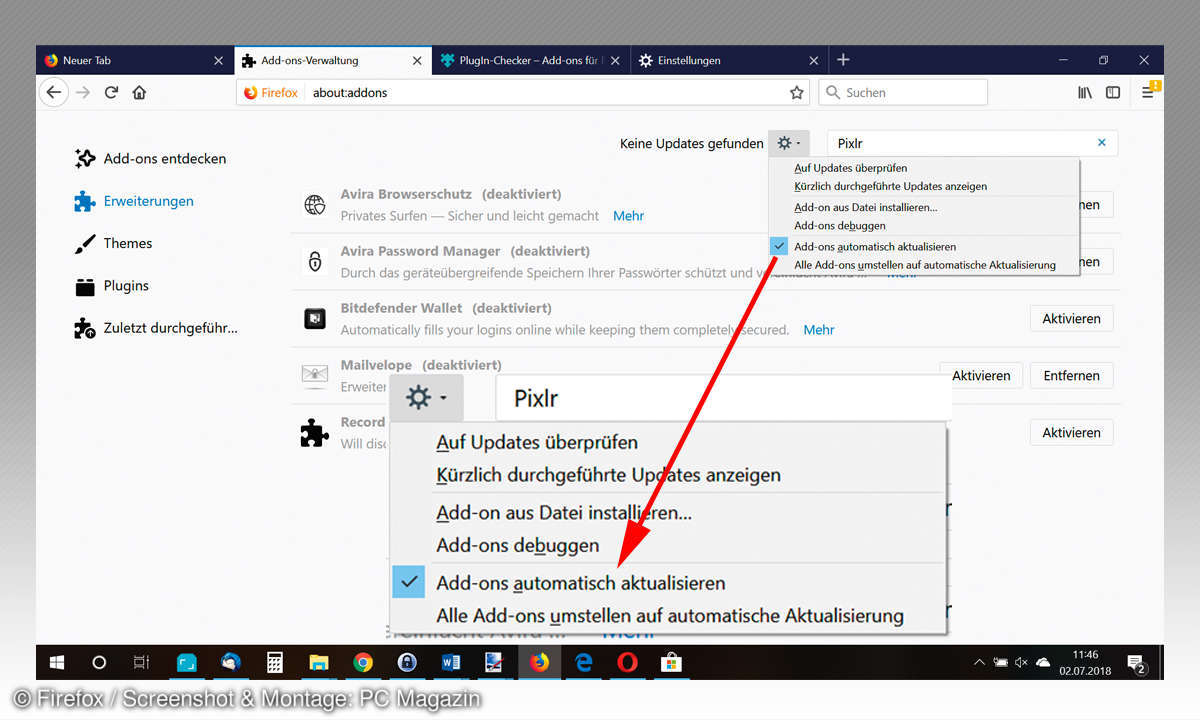1200x720 pixels.
Task: Activate Bitdefender Wallet with 'Aktivieren'
Action: pyautogui.click(x=1071, y=319)
